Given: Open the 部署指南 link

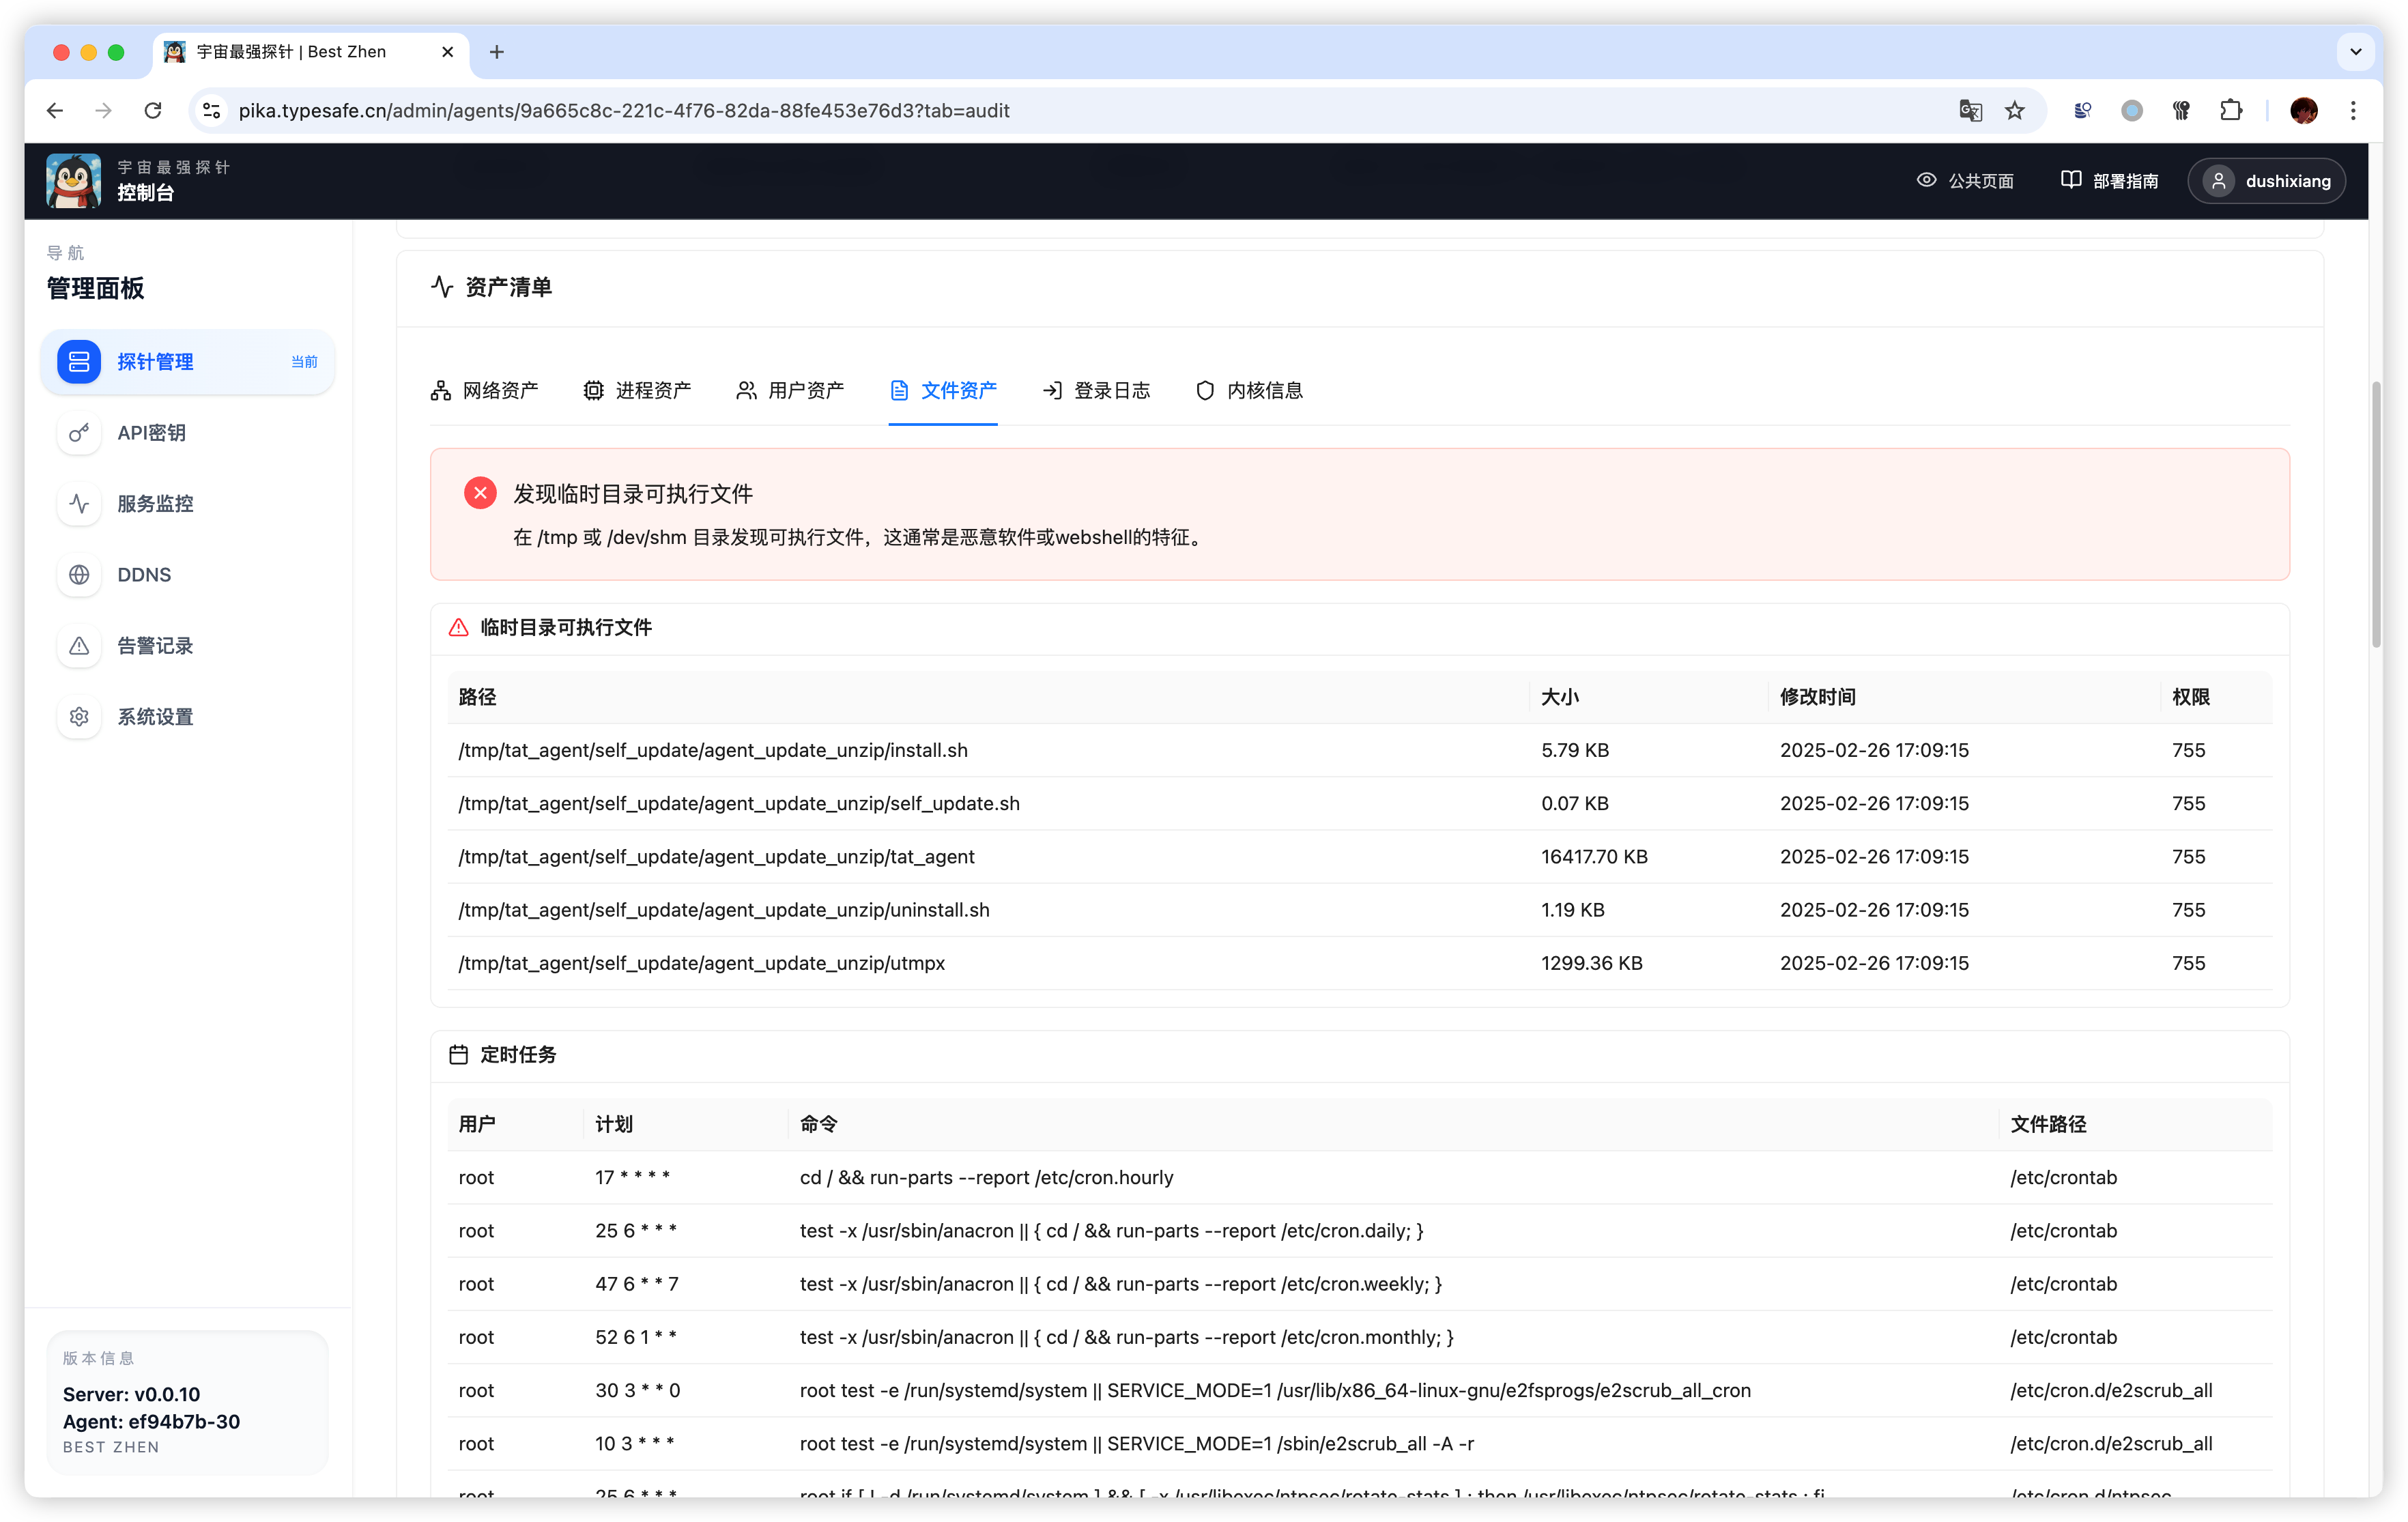Looking at the screenshot, I should [x=2109, y=181].
